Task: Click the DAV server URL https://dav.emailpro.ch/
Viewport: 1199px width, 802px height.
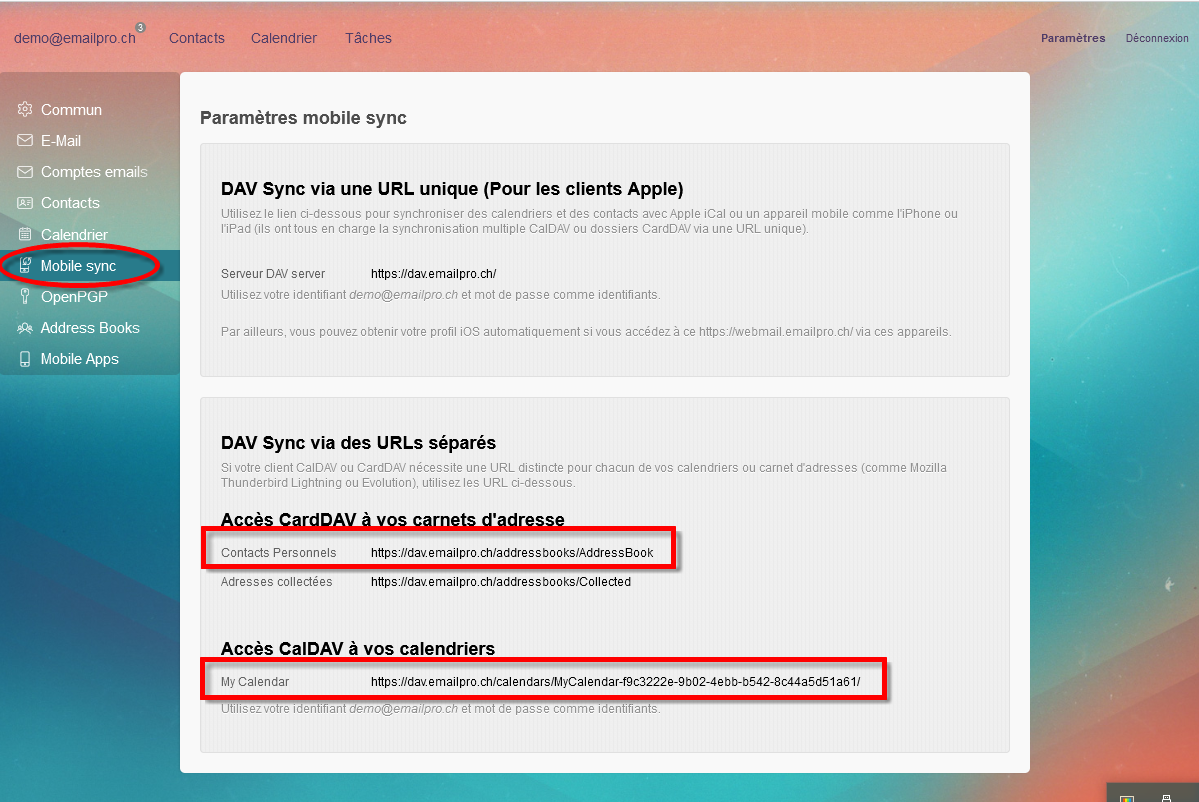Action: point(434,274)
